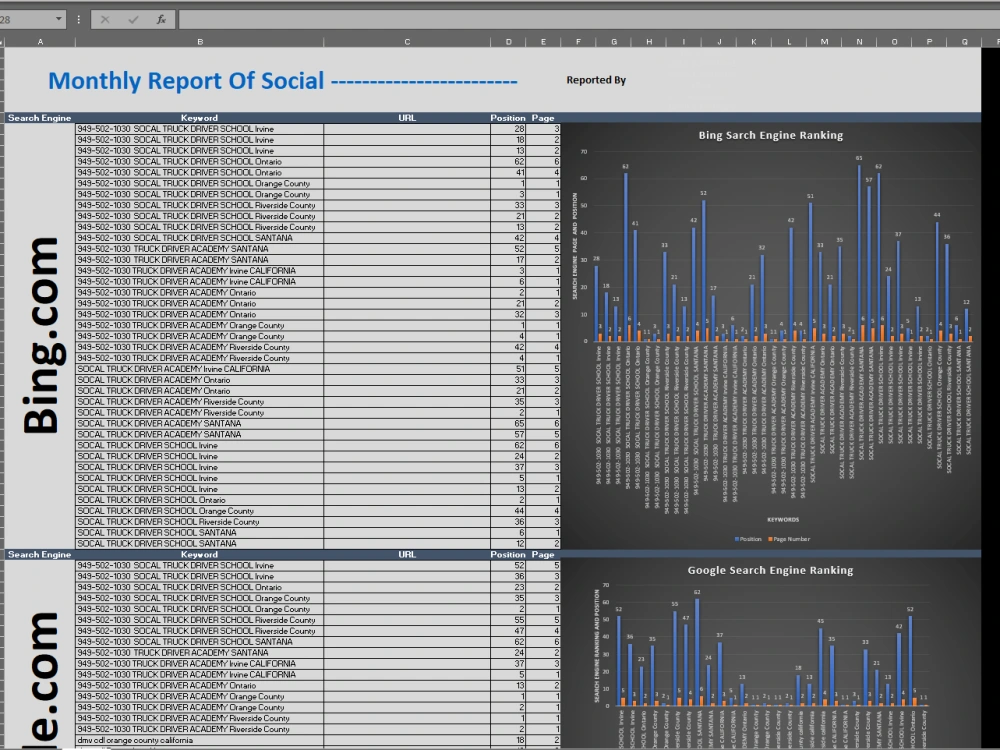Click the "Monthly Report Of Social" title
The height and width of the screenshot is (750, 1000).
coord(186,80)
